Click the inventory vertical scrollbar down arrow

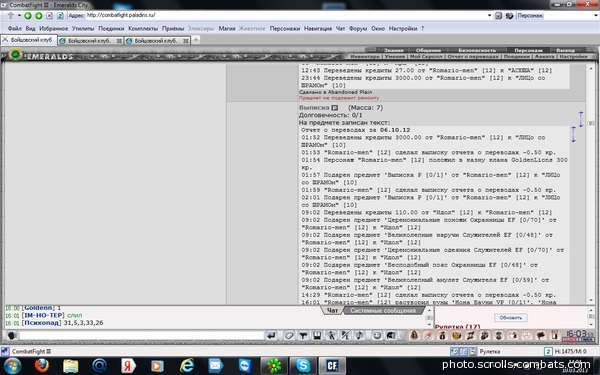[x=591, y=300]
